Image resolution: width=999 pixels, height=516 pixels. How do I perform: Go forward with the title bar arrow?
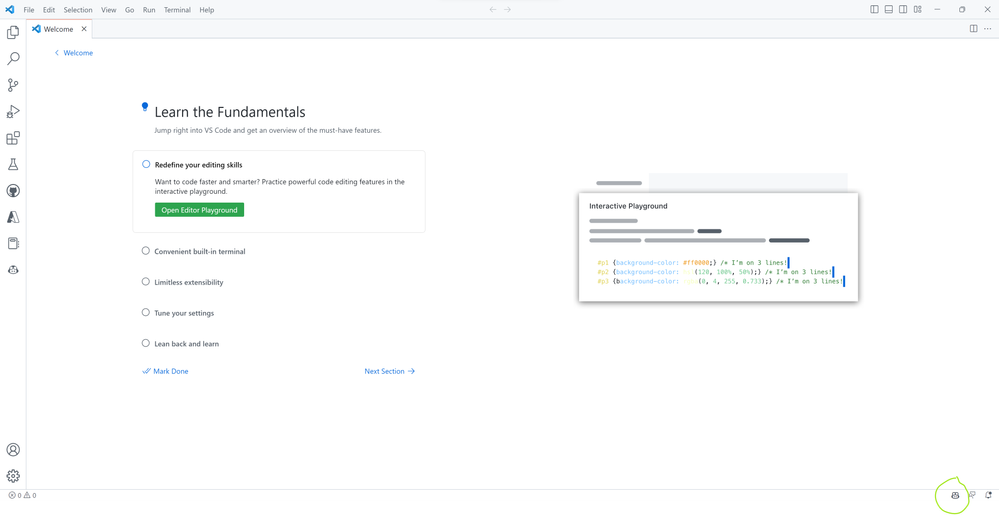[508, 10]
